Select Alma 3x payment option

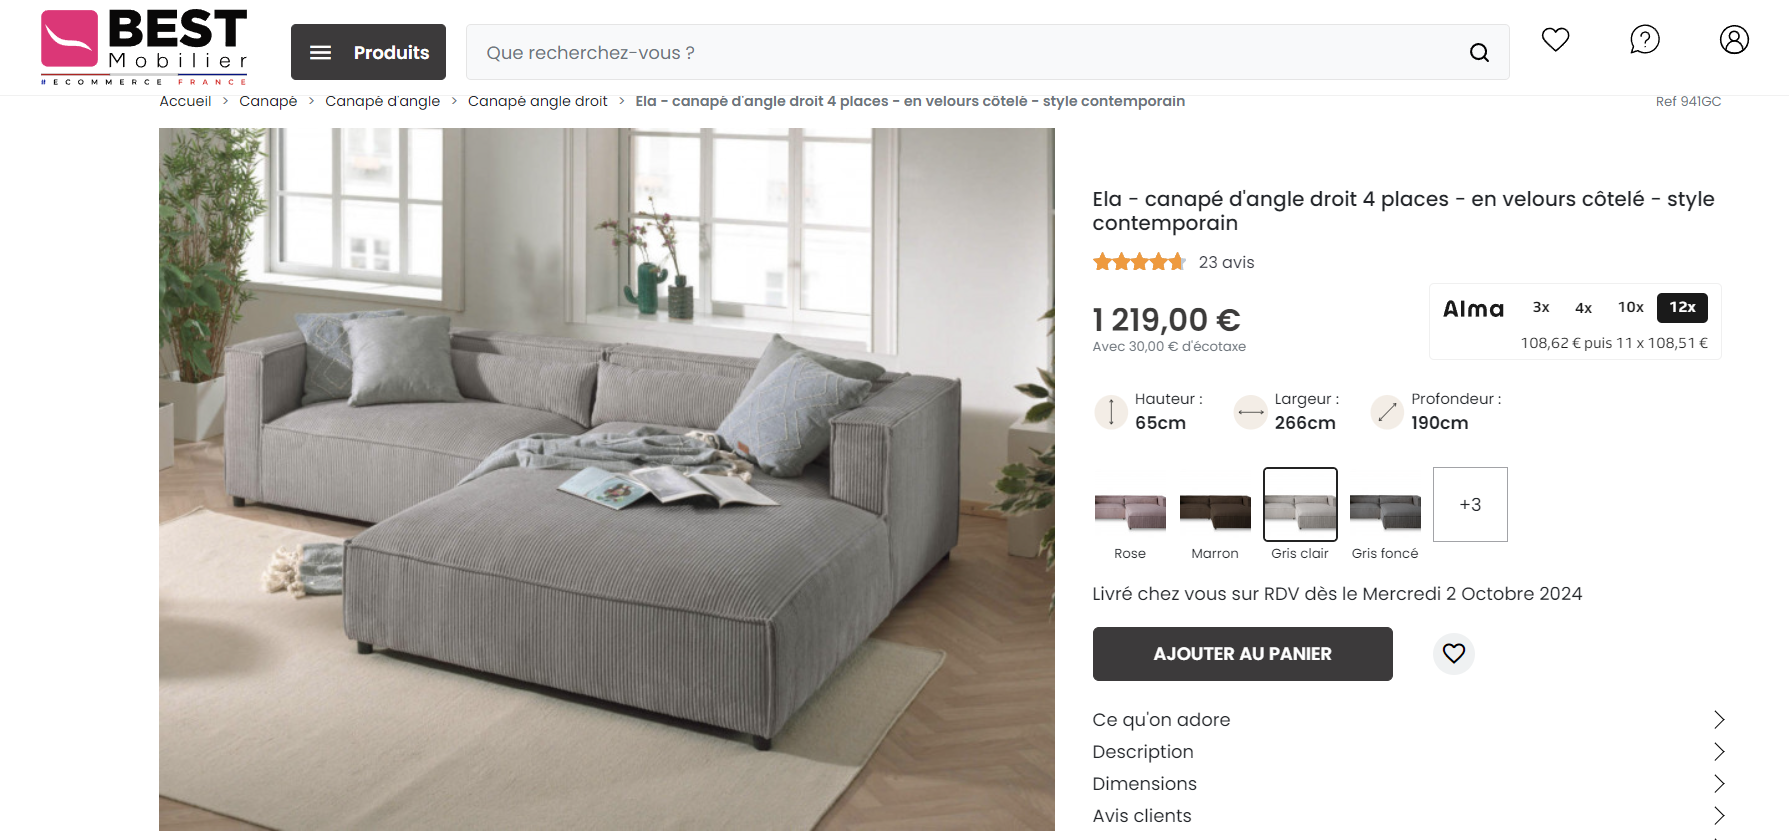[1541, 308]
